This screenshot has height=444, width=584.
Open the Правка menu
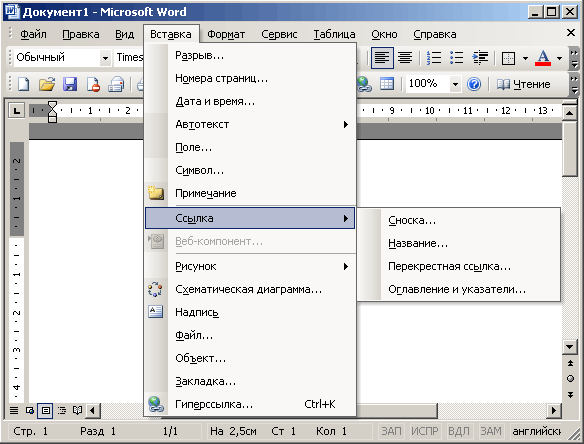81,34
